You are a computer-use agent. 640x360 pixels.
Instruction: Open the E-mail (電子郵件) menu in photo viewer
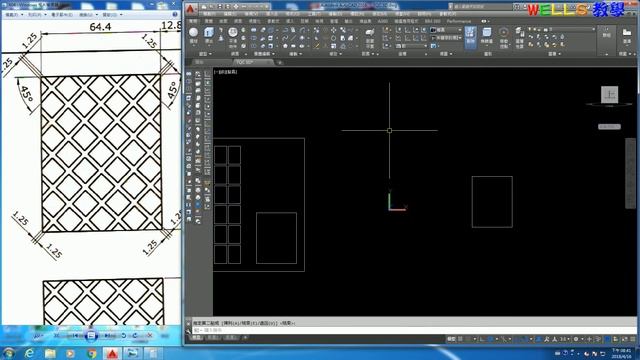(62, 15)
